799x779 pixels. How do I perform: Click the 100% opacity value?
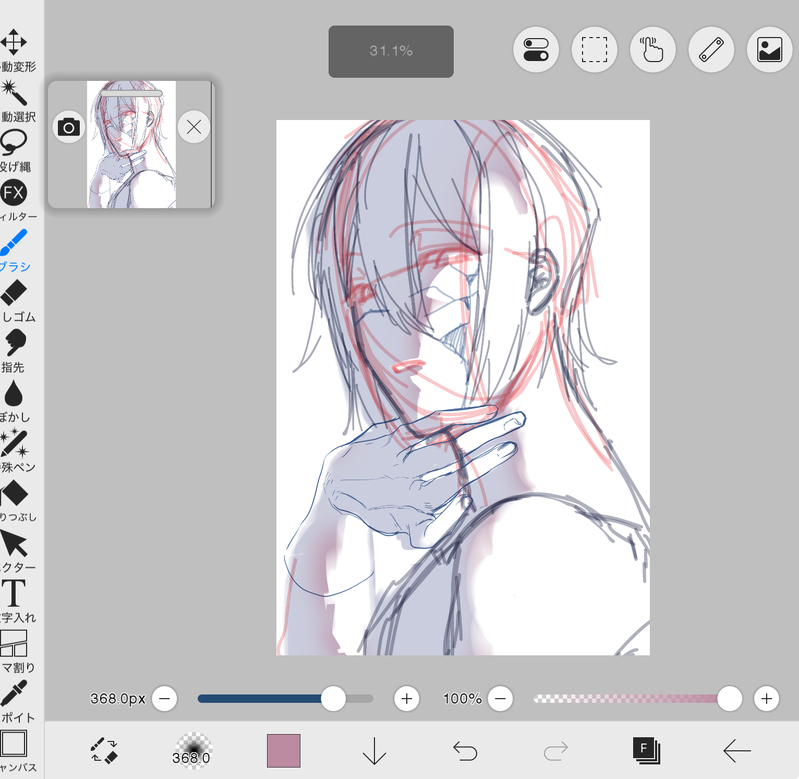click(x=462, y=698)
